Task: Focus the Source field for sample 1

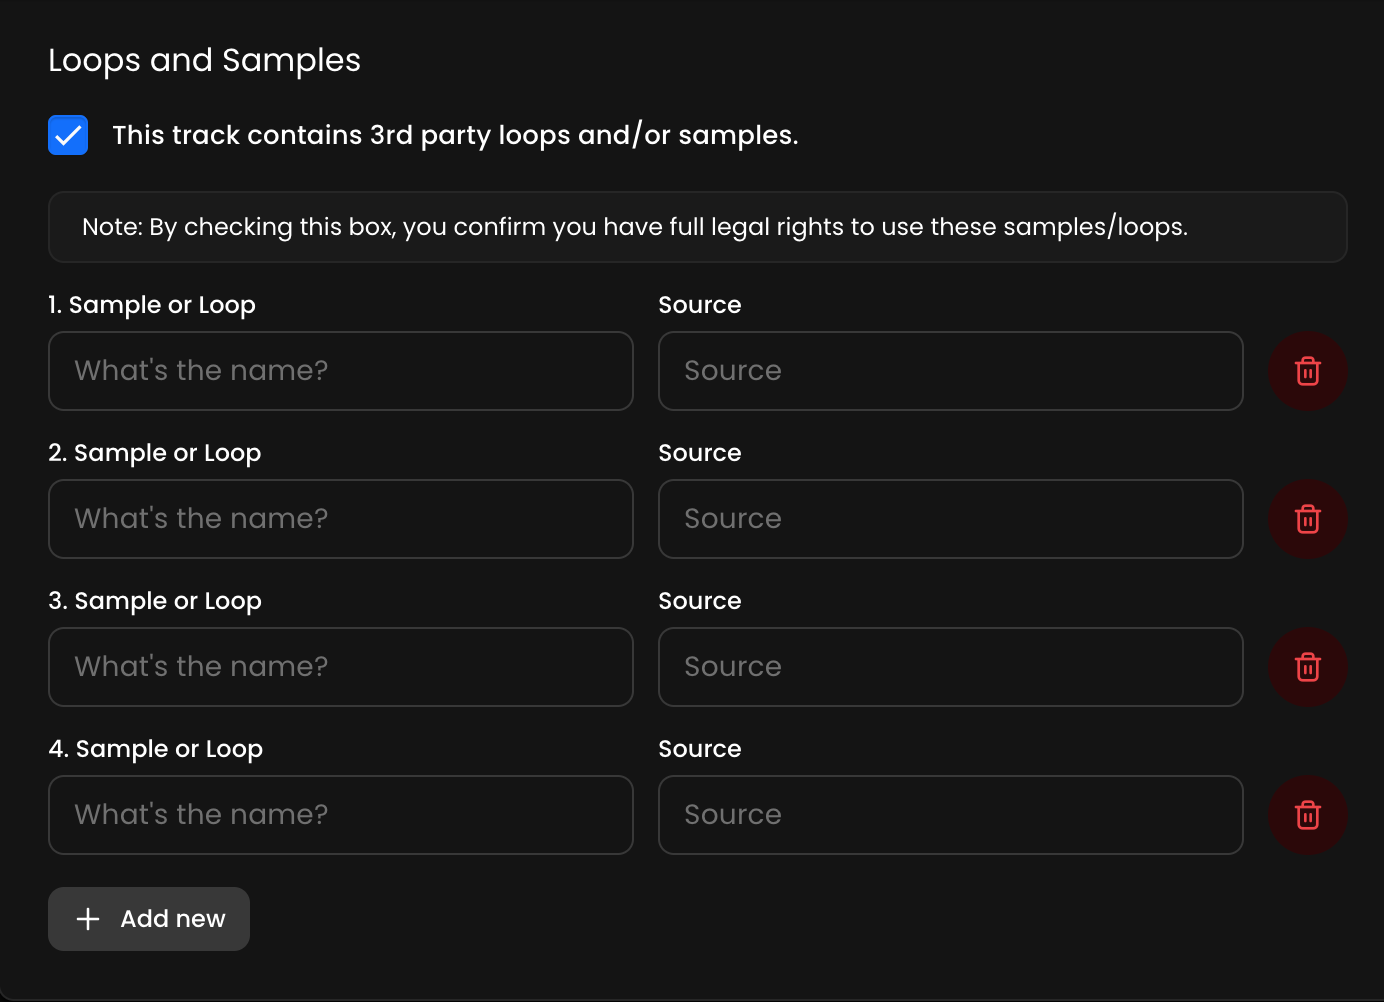Action: point(950,371)
